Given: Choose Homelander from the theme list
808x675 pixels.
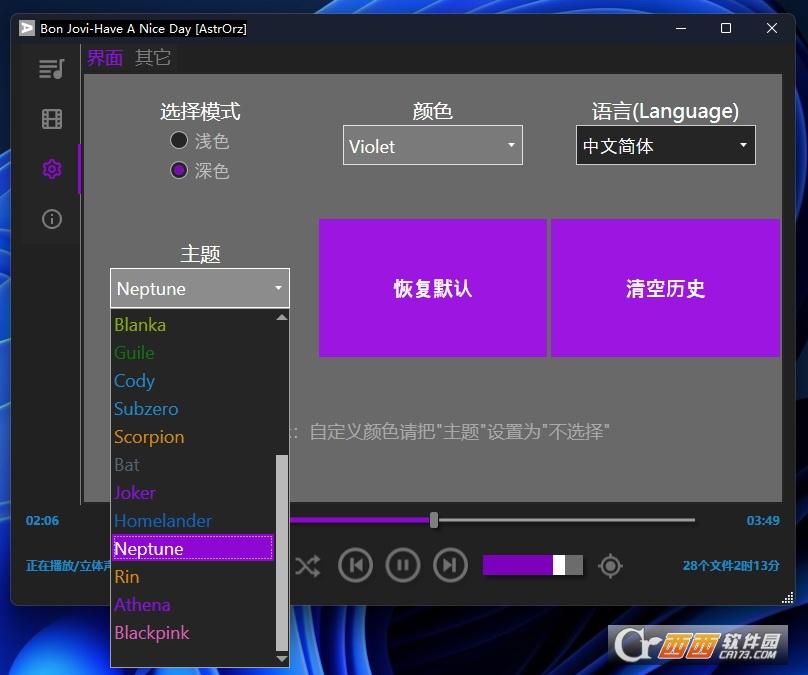Looking at the screenshot, I should point(193,520).
